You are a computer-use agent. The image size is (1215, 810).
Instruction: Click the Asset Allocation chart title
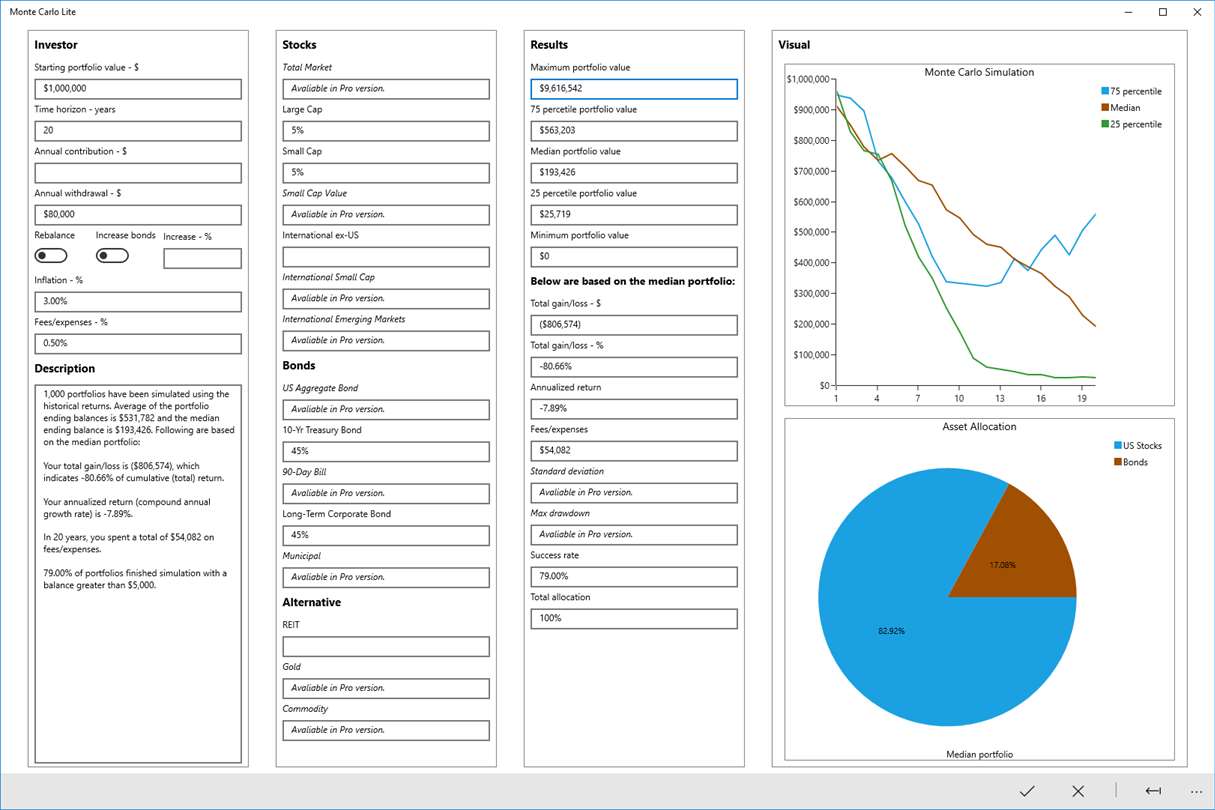[x=979, y=427]
